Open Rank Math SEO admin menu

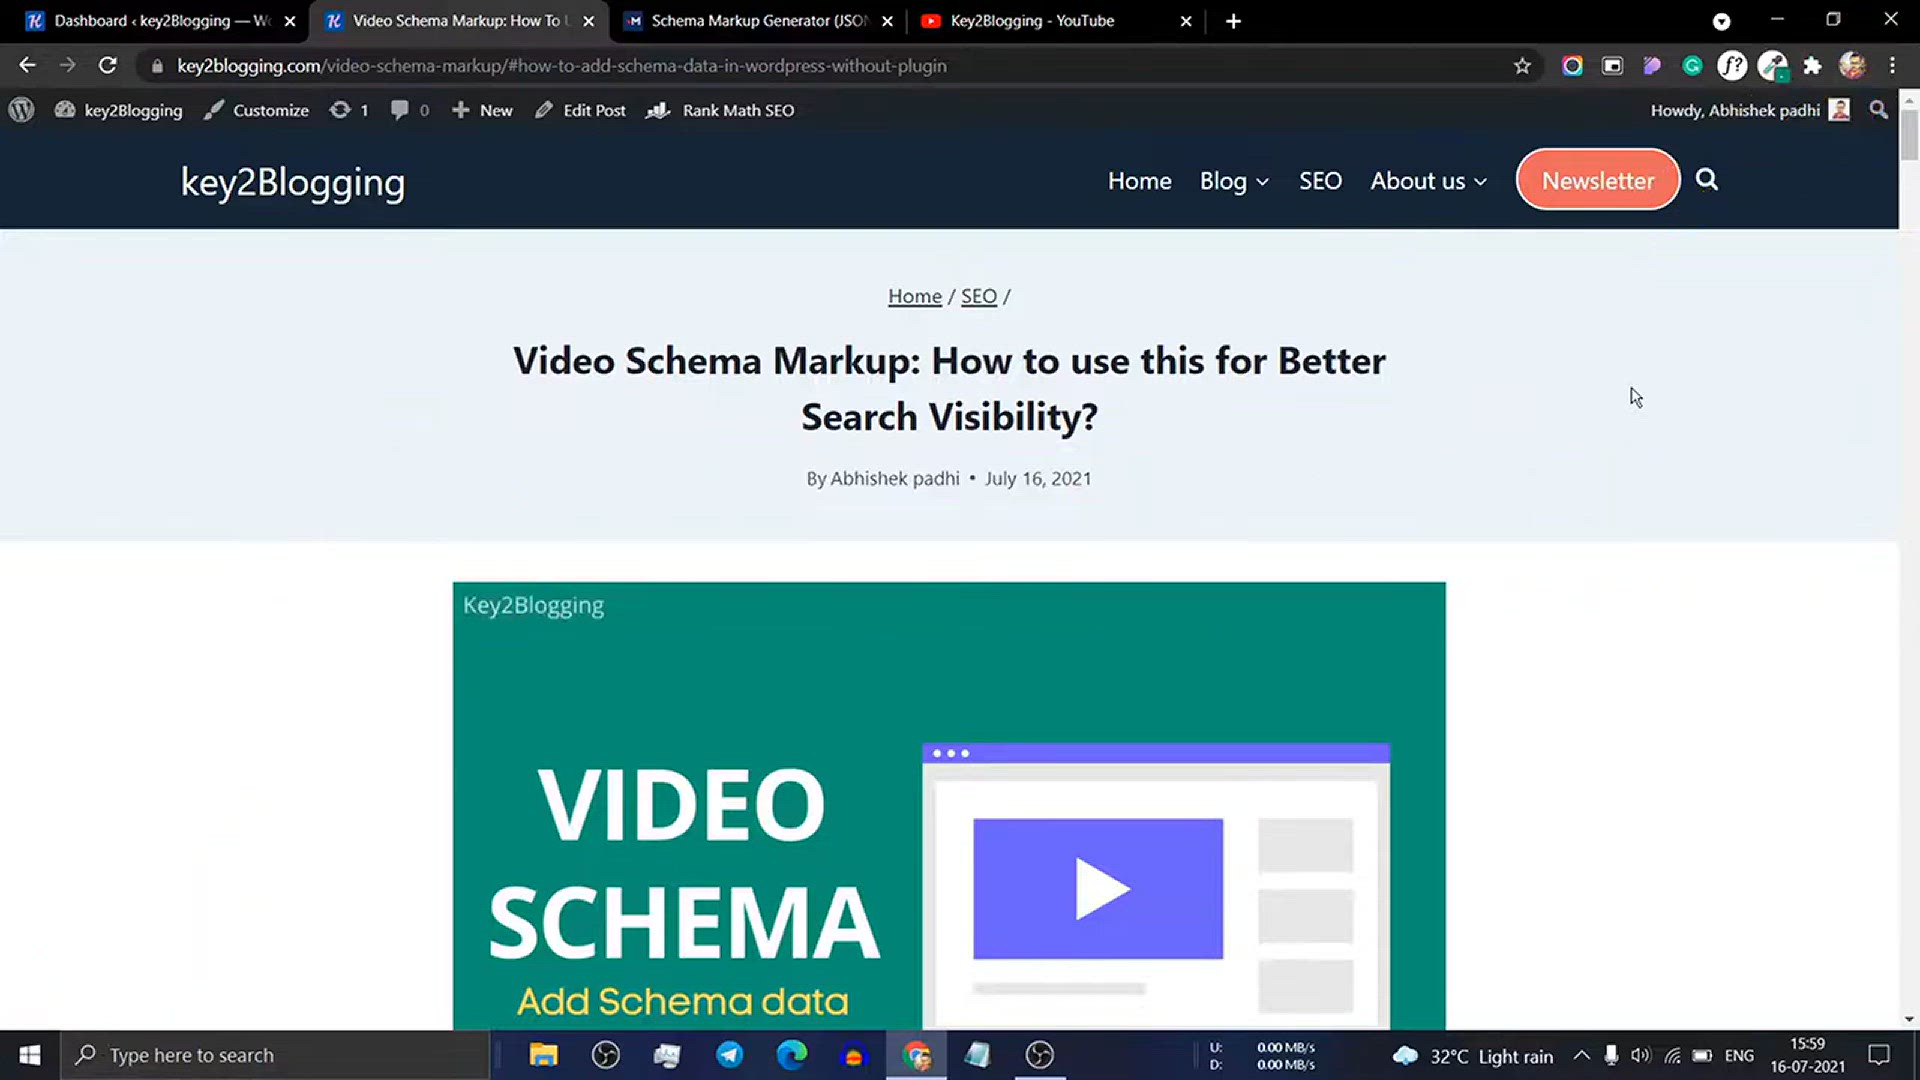720,110
